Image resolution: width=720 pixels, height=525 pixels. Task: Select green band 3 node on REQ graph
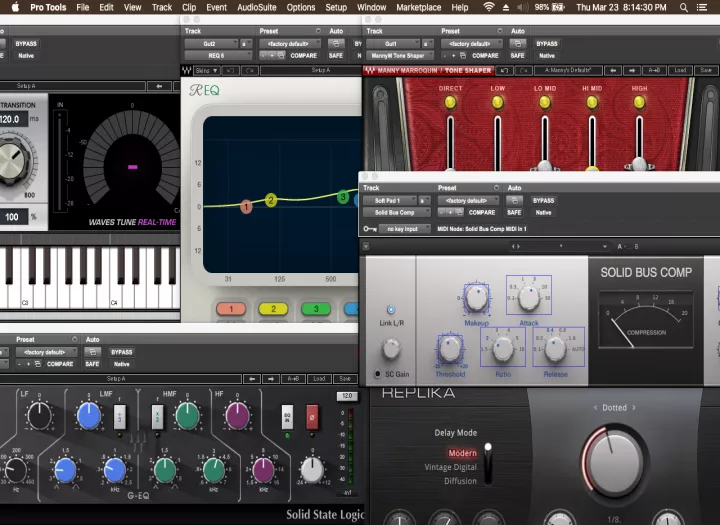[343, 197]
